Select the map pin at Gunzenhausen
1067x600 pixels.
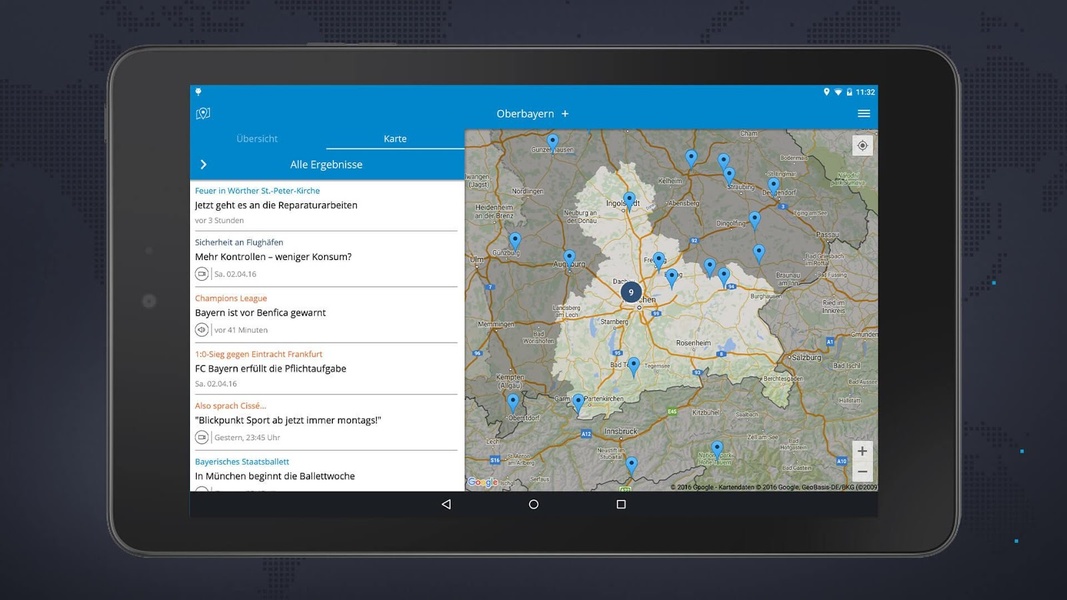point(553,143)
